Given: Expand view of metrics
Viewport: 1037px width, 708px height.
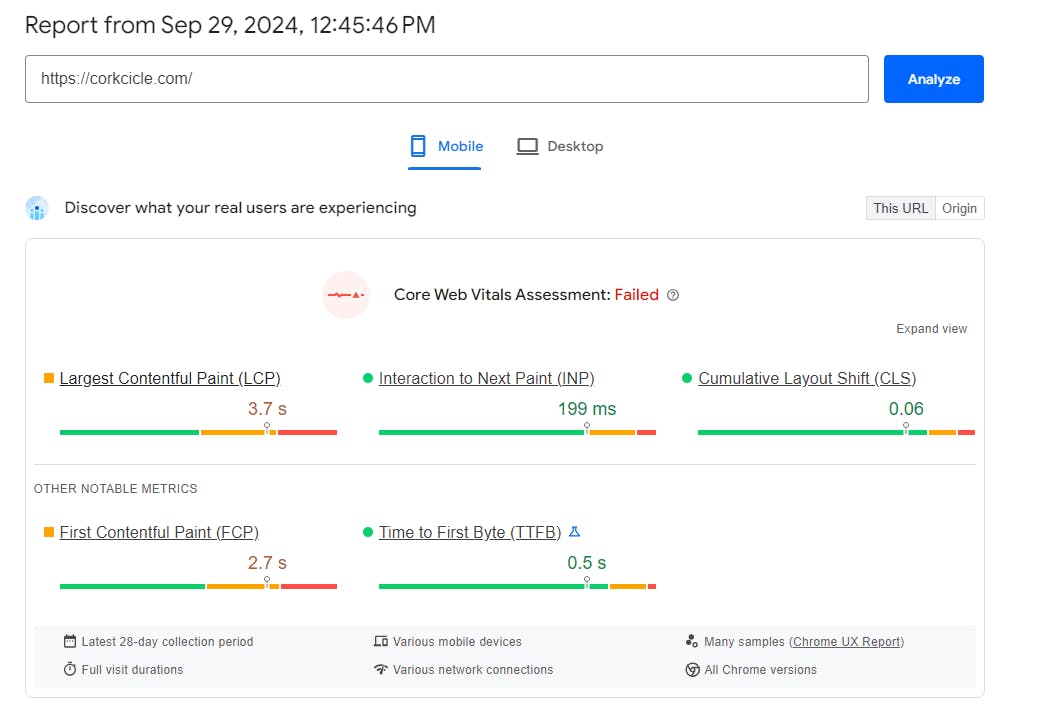Looking at the screenshot, I should [x=931, y=329].
